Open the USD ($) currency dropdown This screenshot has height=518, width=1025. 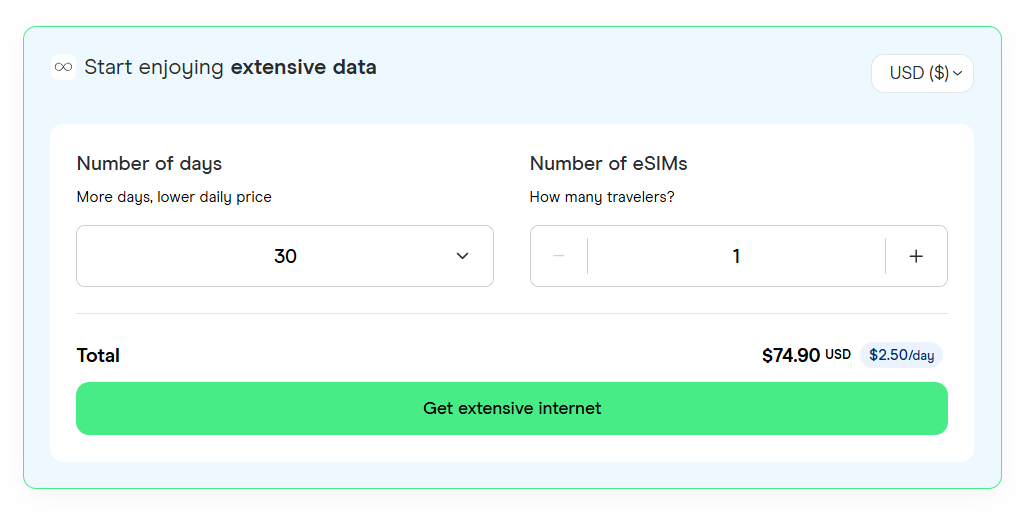[x=922, y=73]
